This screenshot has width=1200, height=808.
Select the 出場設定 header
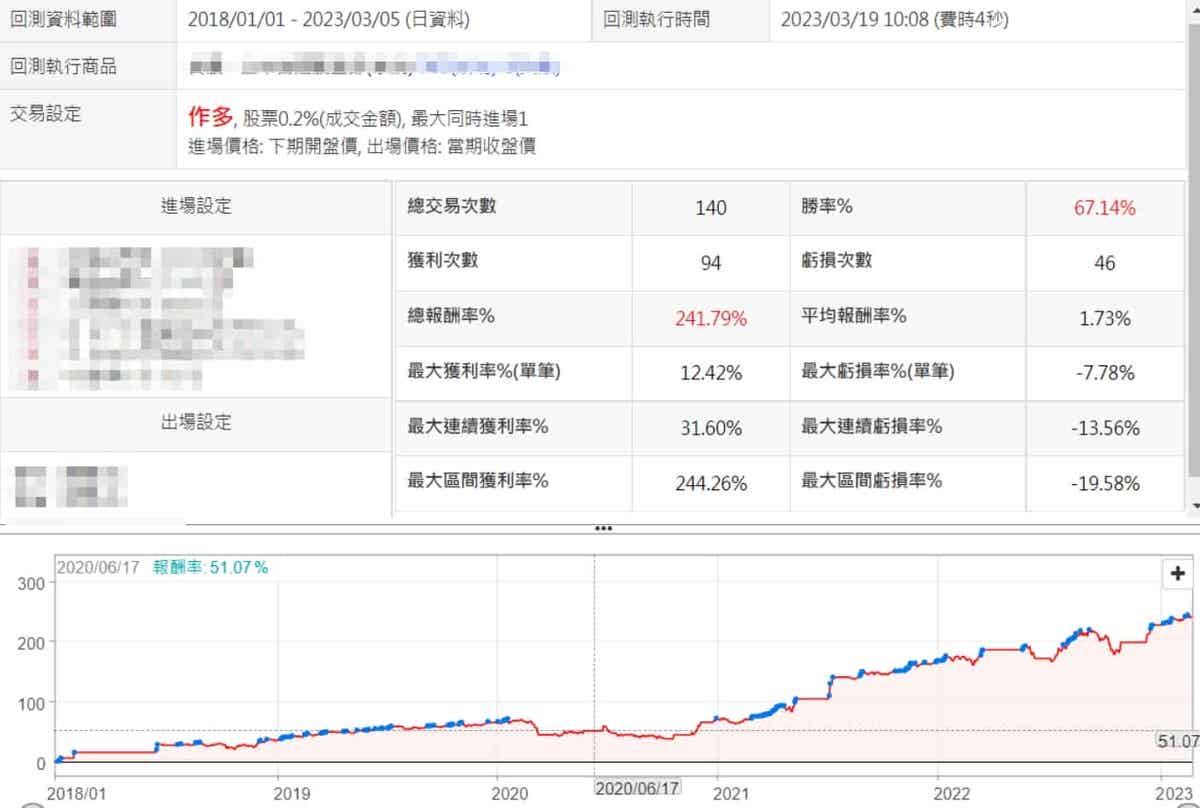(x=196, y=423)
